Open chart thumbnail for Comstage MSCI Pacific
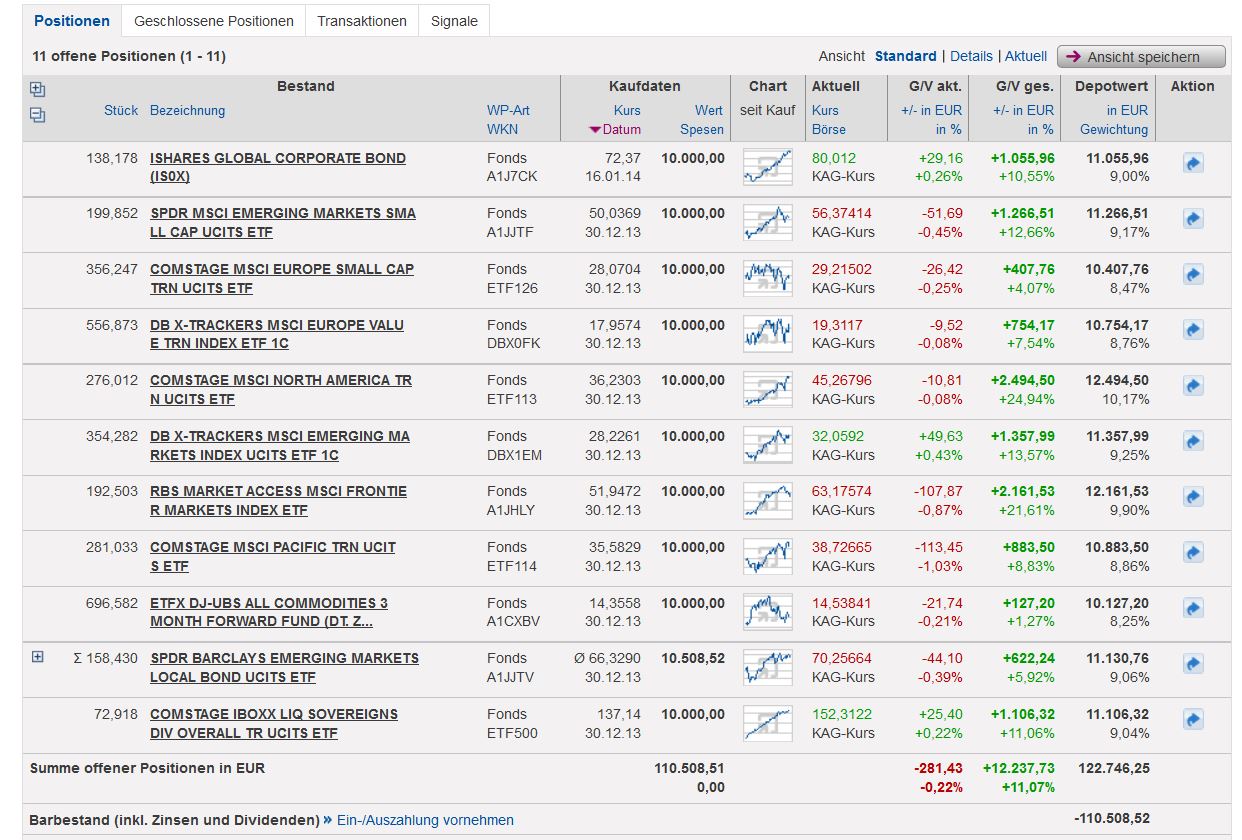The width and height of the screenshot is (1242, 840). pos(767,556)
